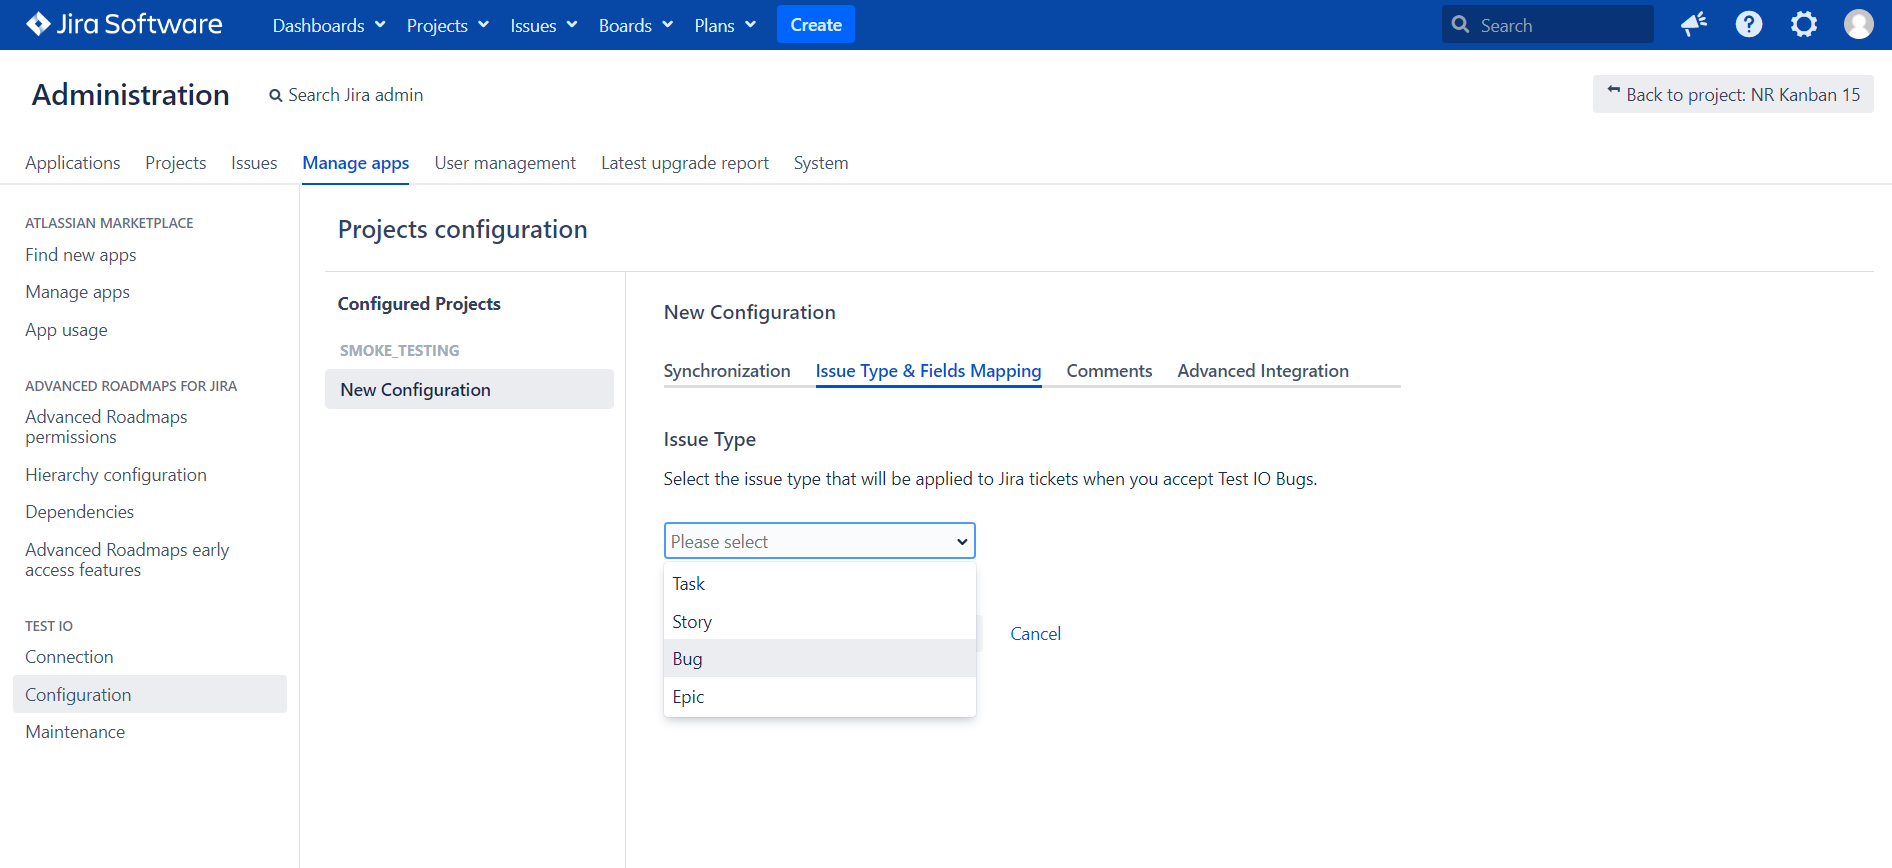Switch to the Comments tab
The image size is (1892, 868).
(x=1109, y=371)
